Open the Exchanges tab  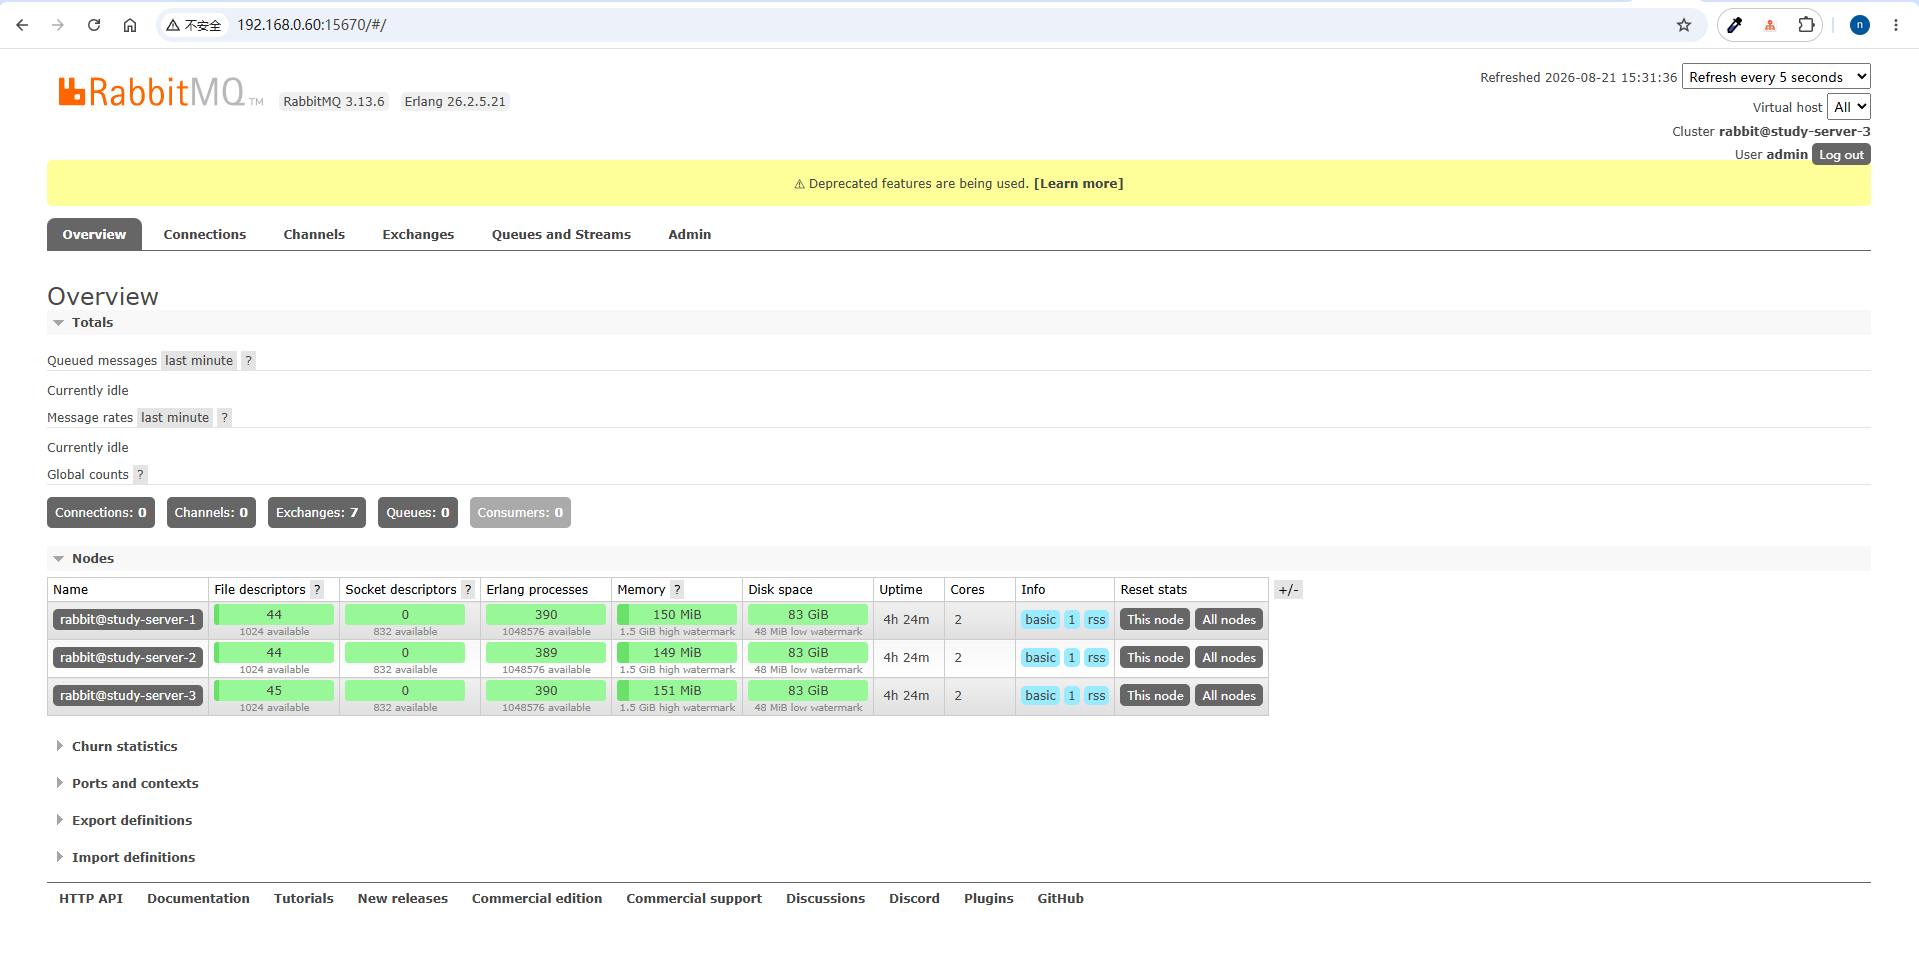point(418,235)
